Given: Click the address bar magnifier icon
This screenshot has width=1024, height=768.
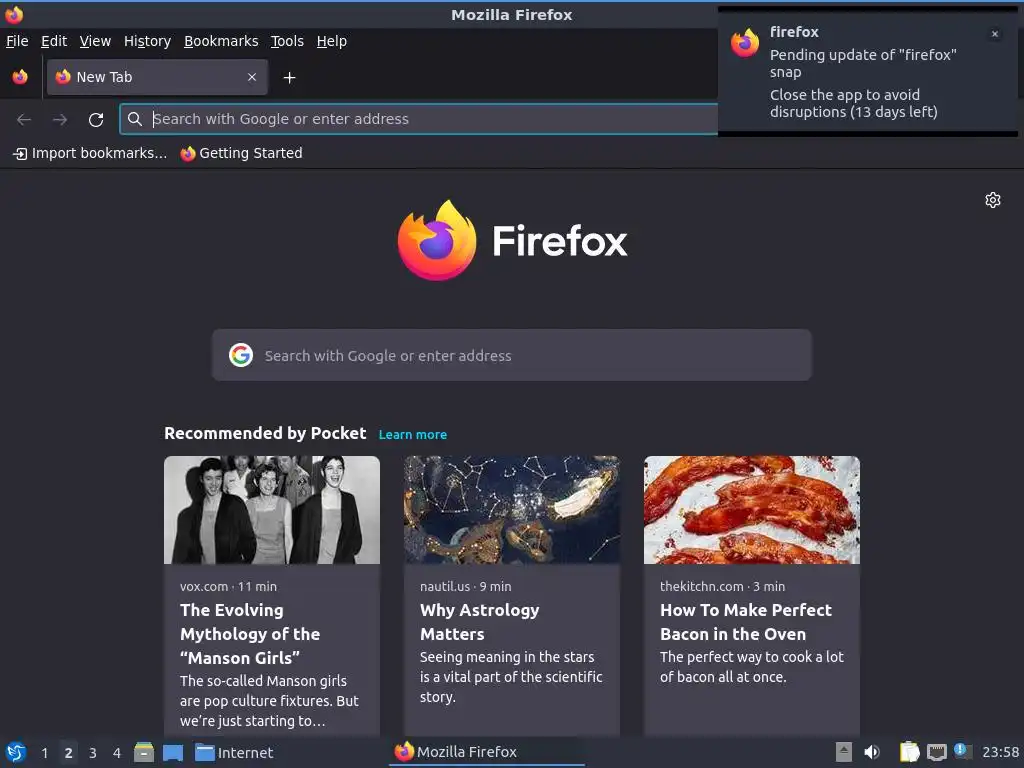Looking at the screenshot, I should pos(135,119).
